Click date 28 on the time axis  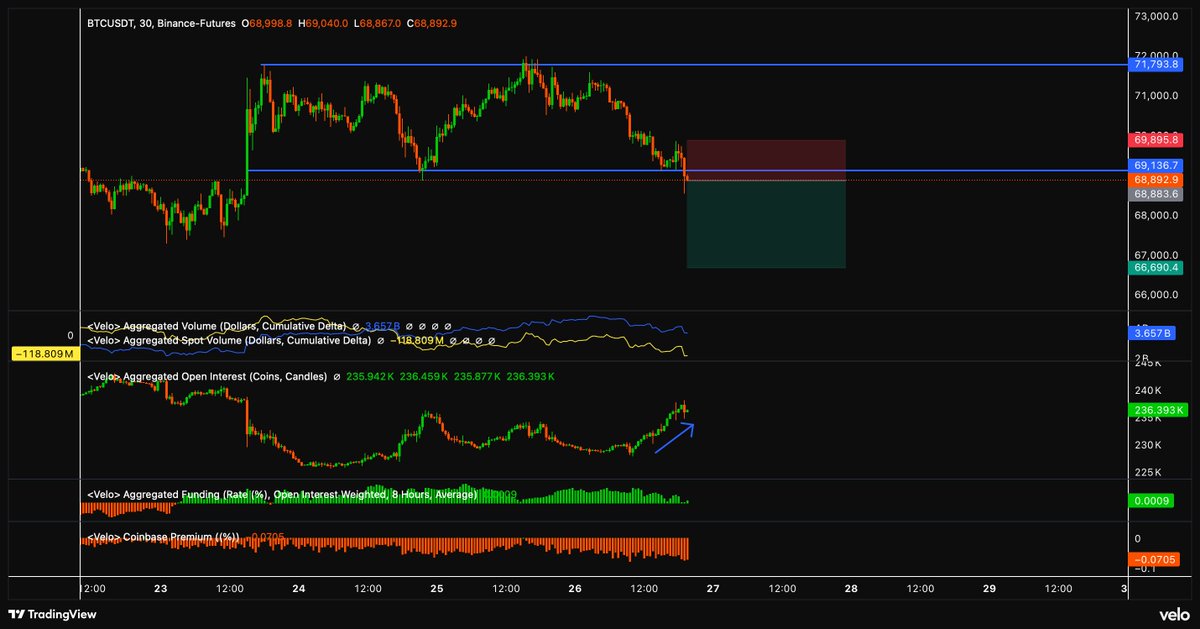coord(851,589)
